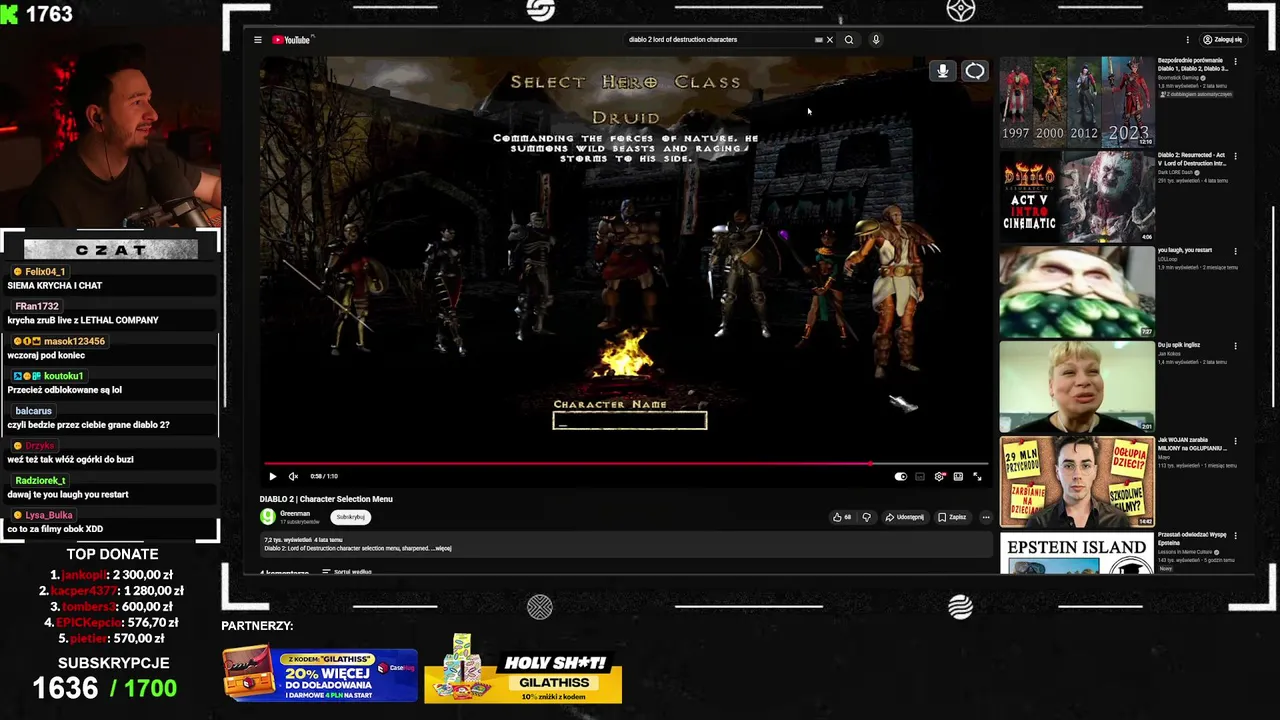
Task: Click the Zapisz save button
Action: [952, 517]
